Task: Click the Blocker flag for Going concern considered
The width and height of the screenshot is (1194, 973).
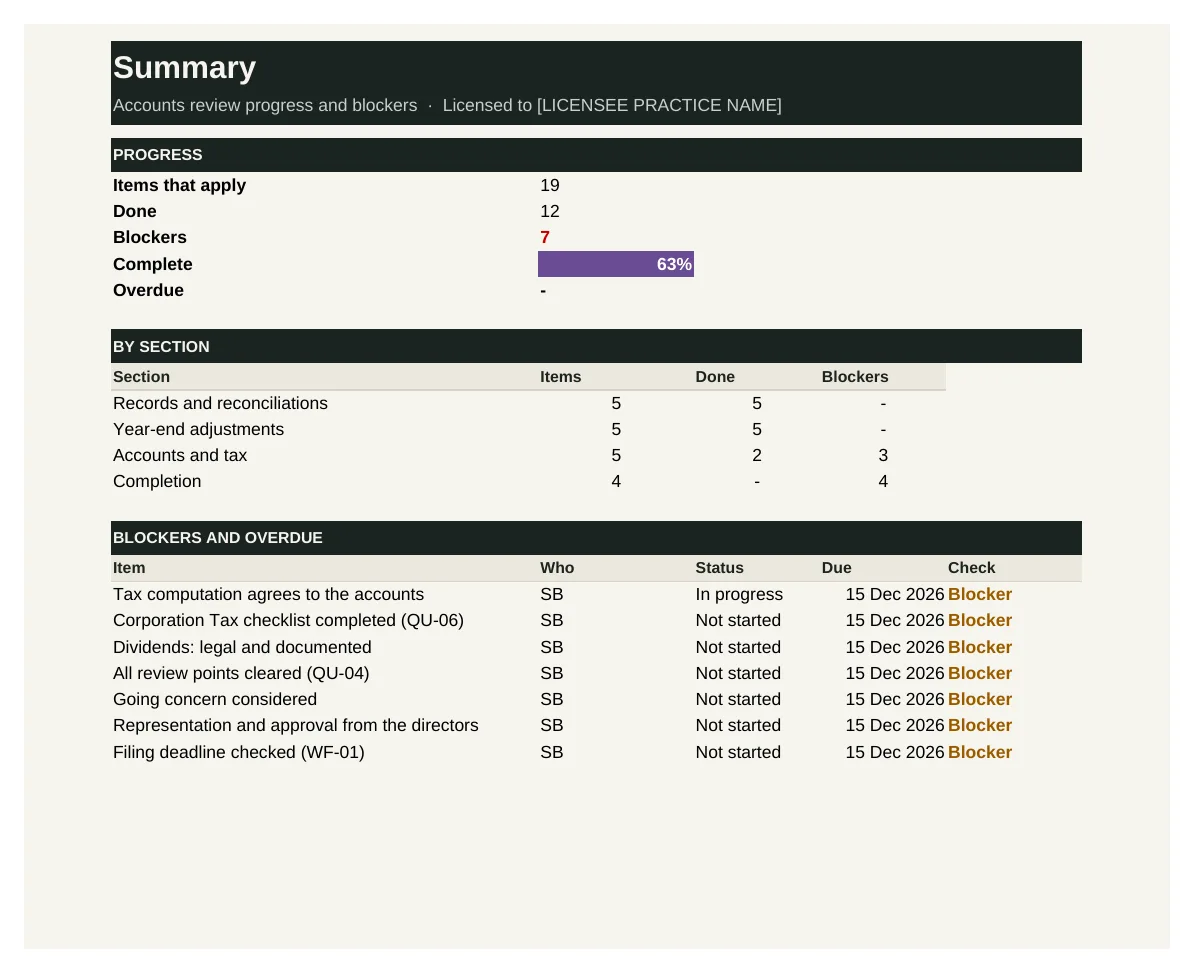Action: coord(980,699)
